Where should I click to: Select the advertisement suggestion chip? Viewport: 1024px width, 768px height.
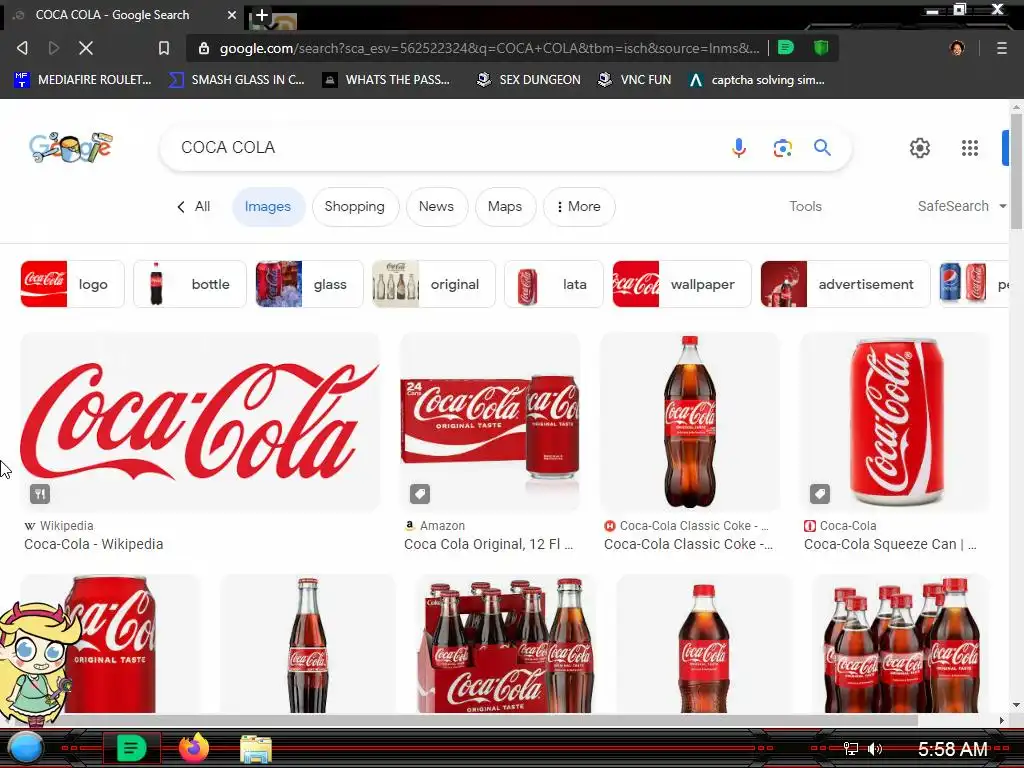(845, 284)
